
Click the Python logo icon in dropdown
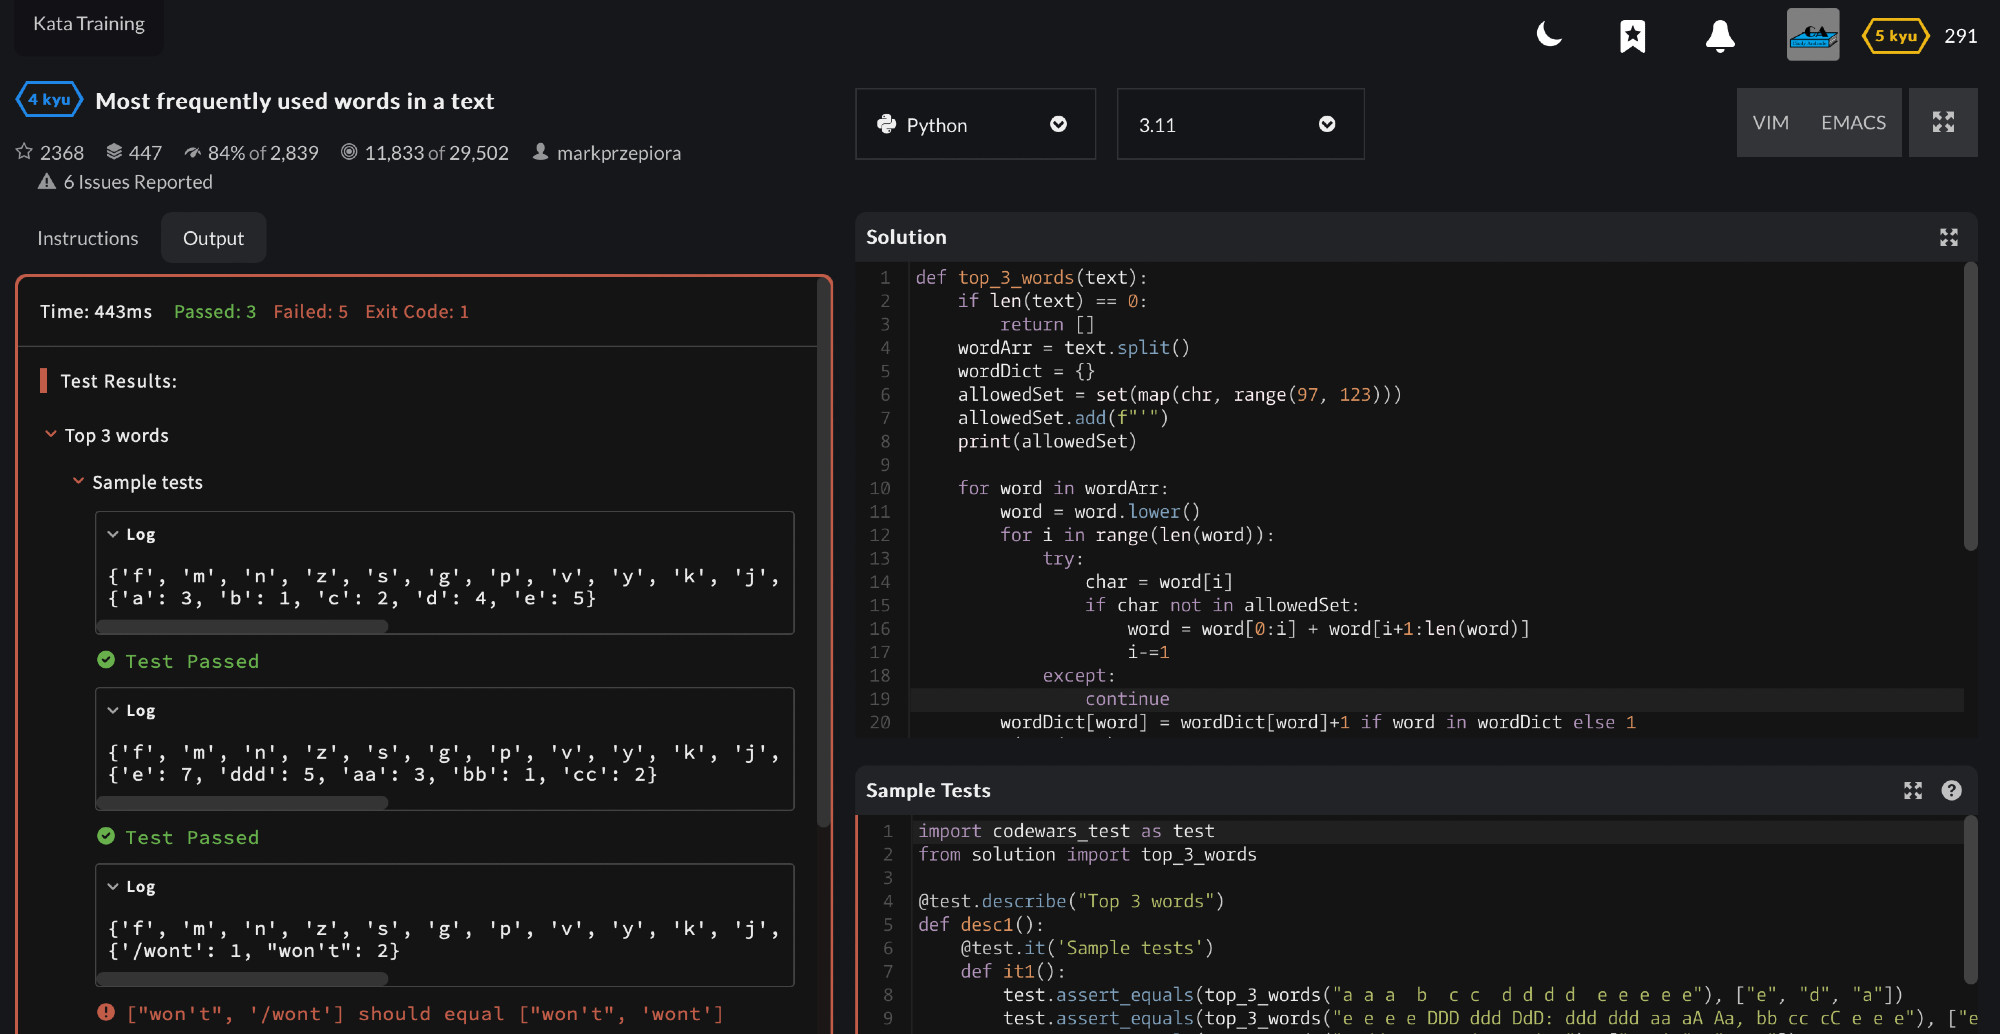tap(886, 124)
